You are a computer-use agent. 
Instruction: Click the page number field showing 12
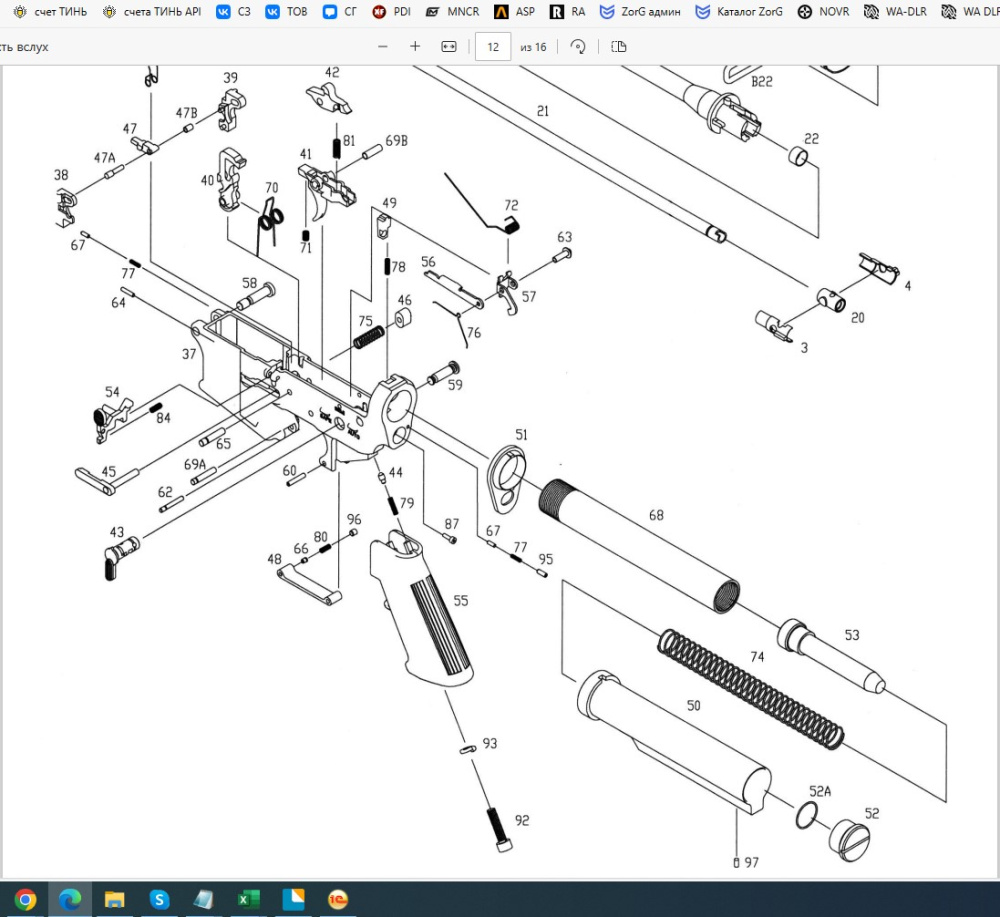[x=493, y=47]
